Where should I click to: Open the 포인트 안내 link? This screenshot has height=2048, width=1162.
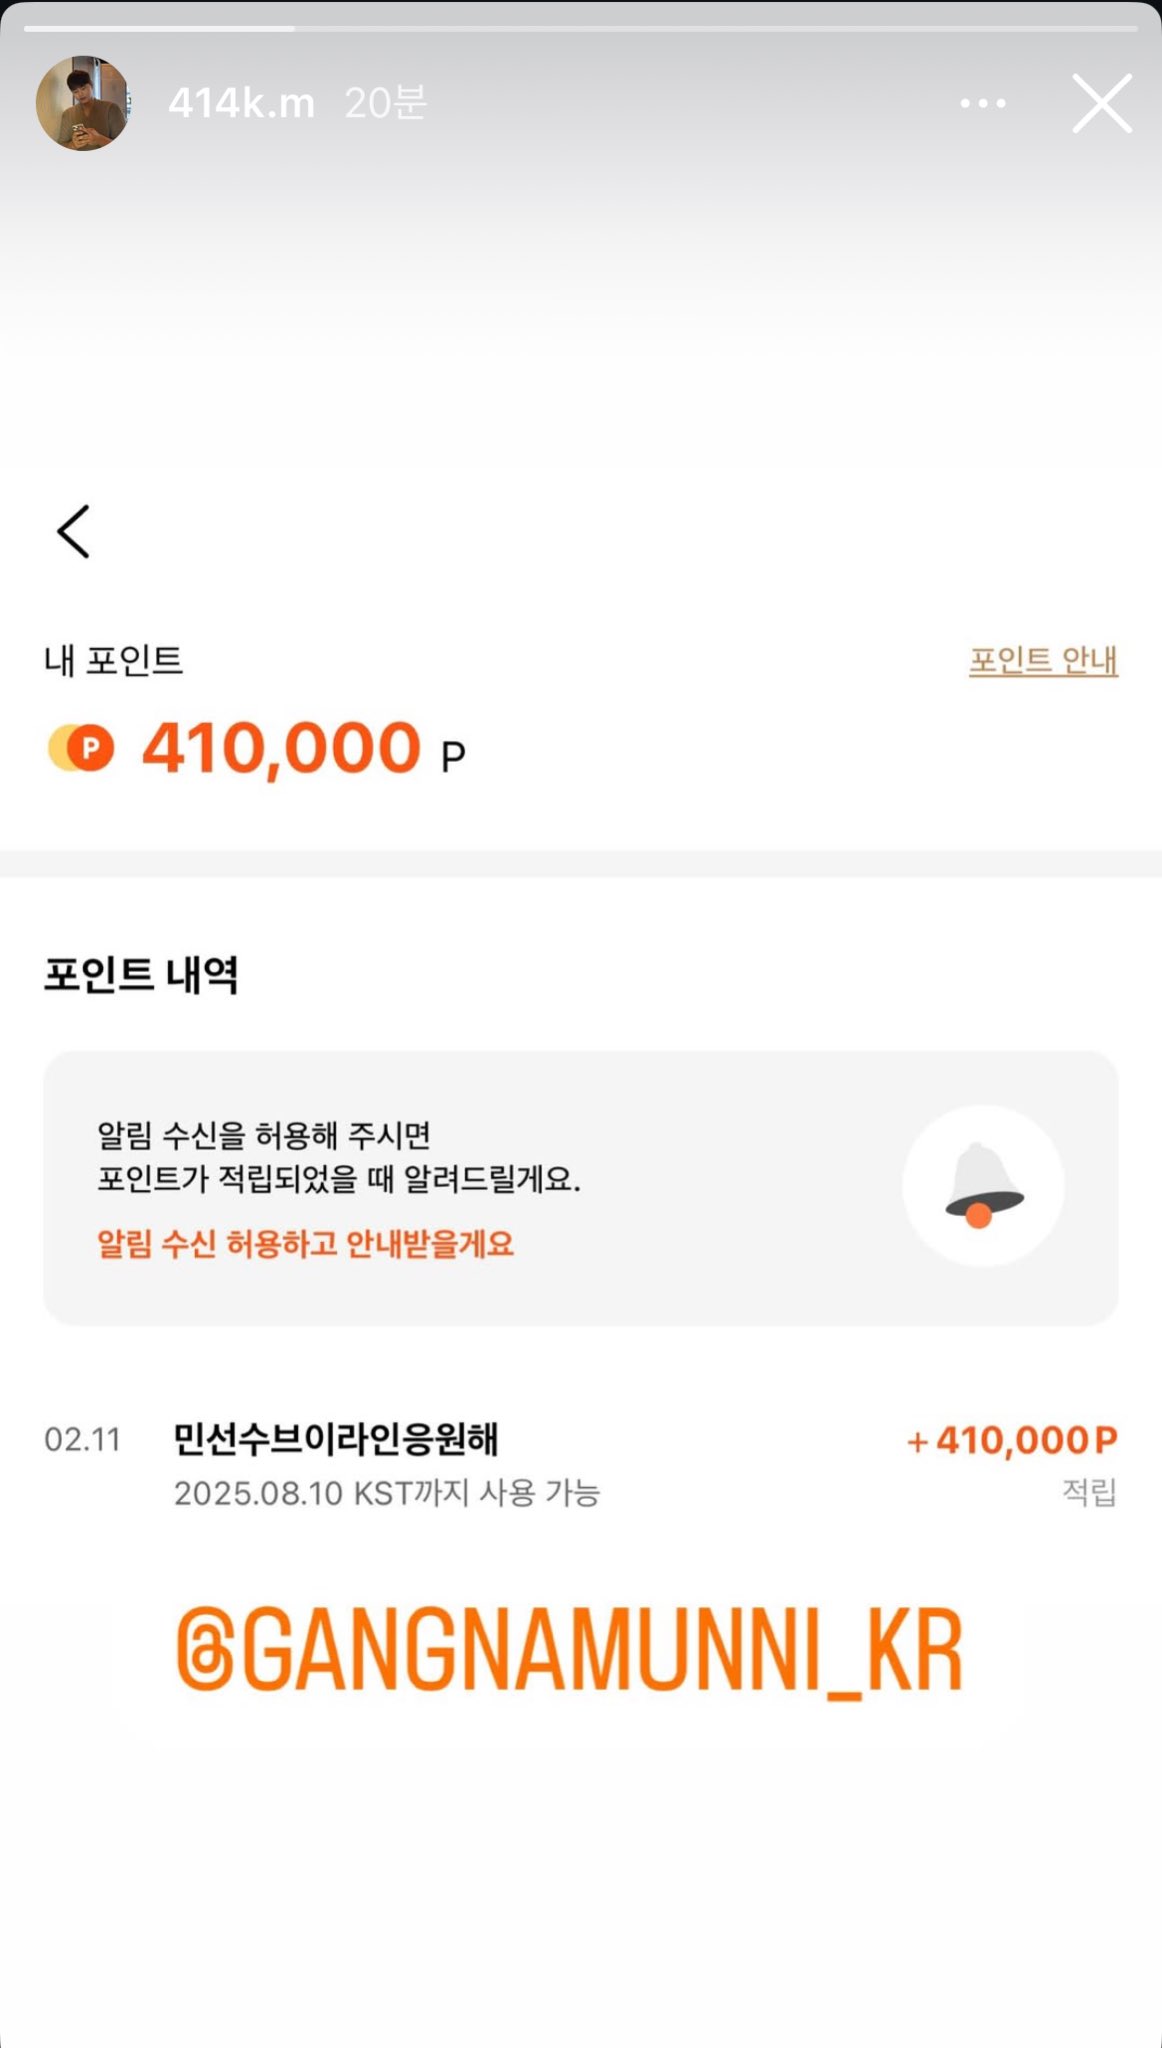click(x=1042, y=660)
